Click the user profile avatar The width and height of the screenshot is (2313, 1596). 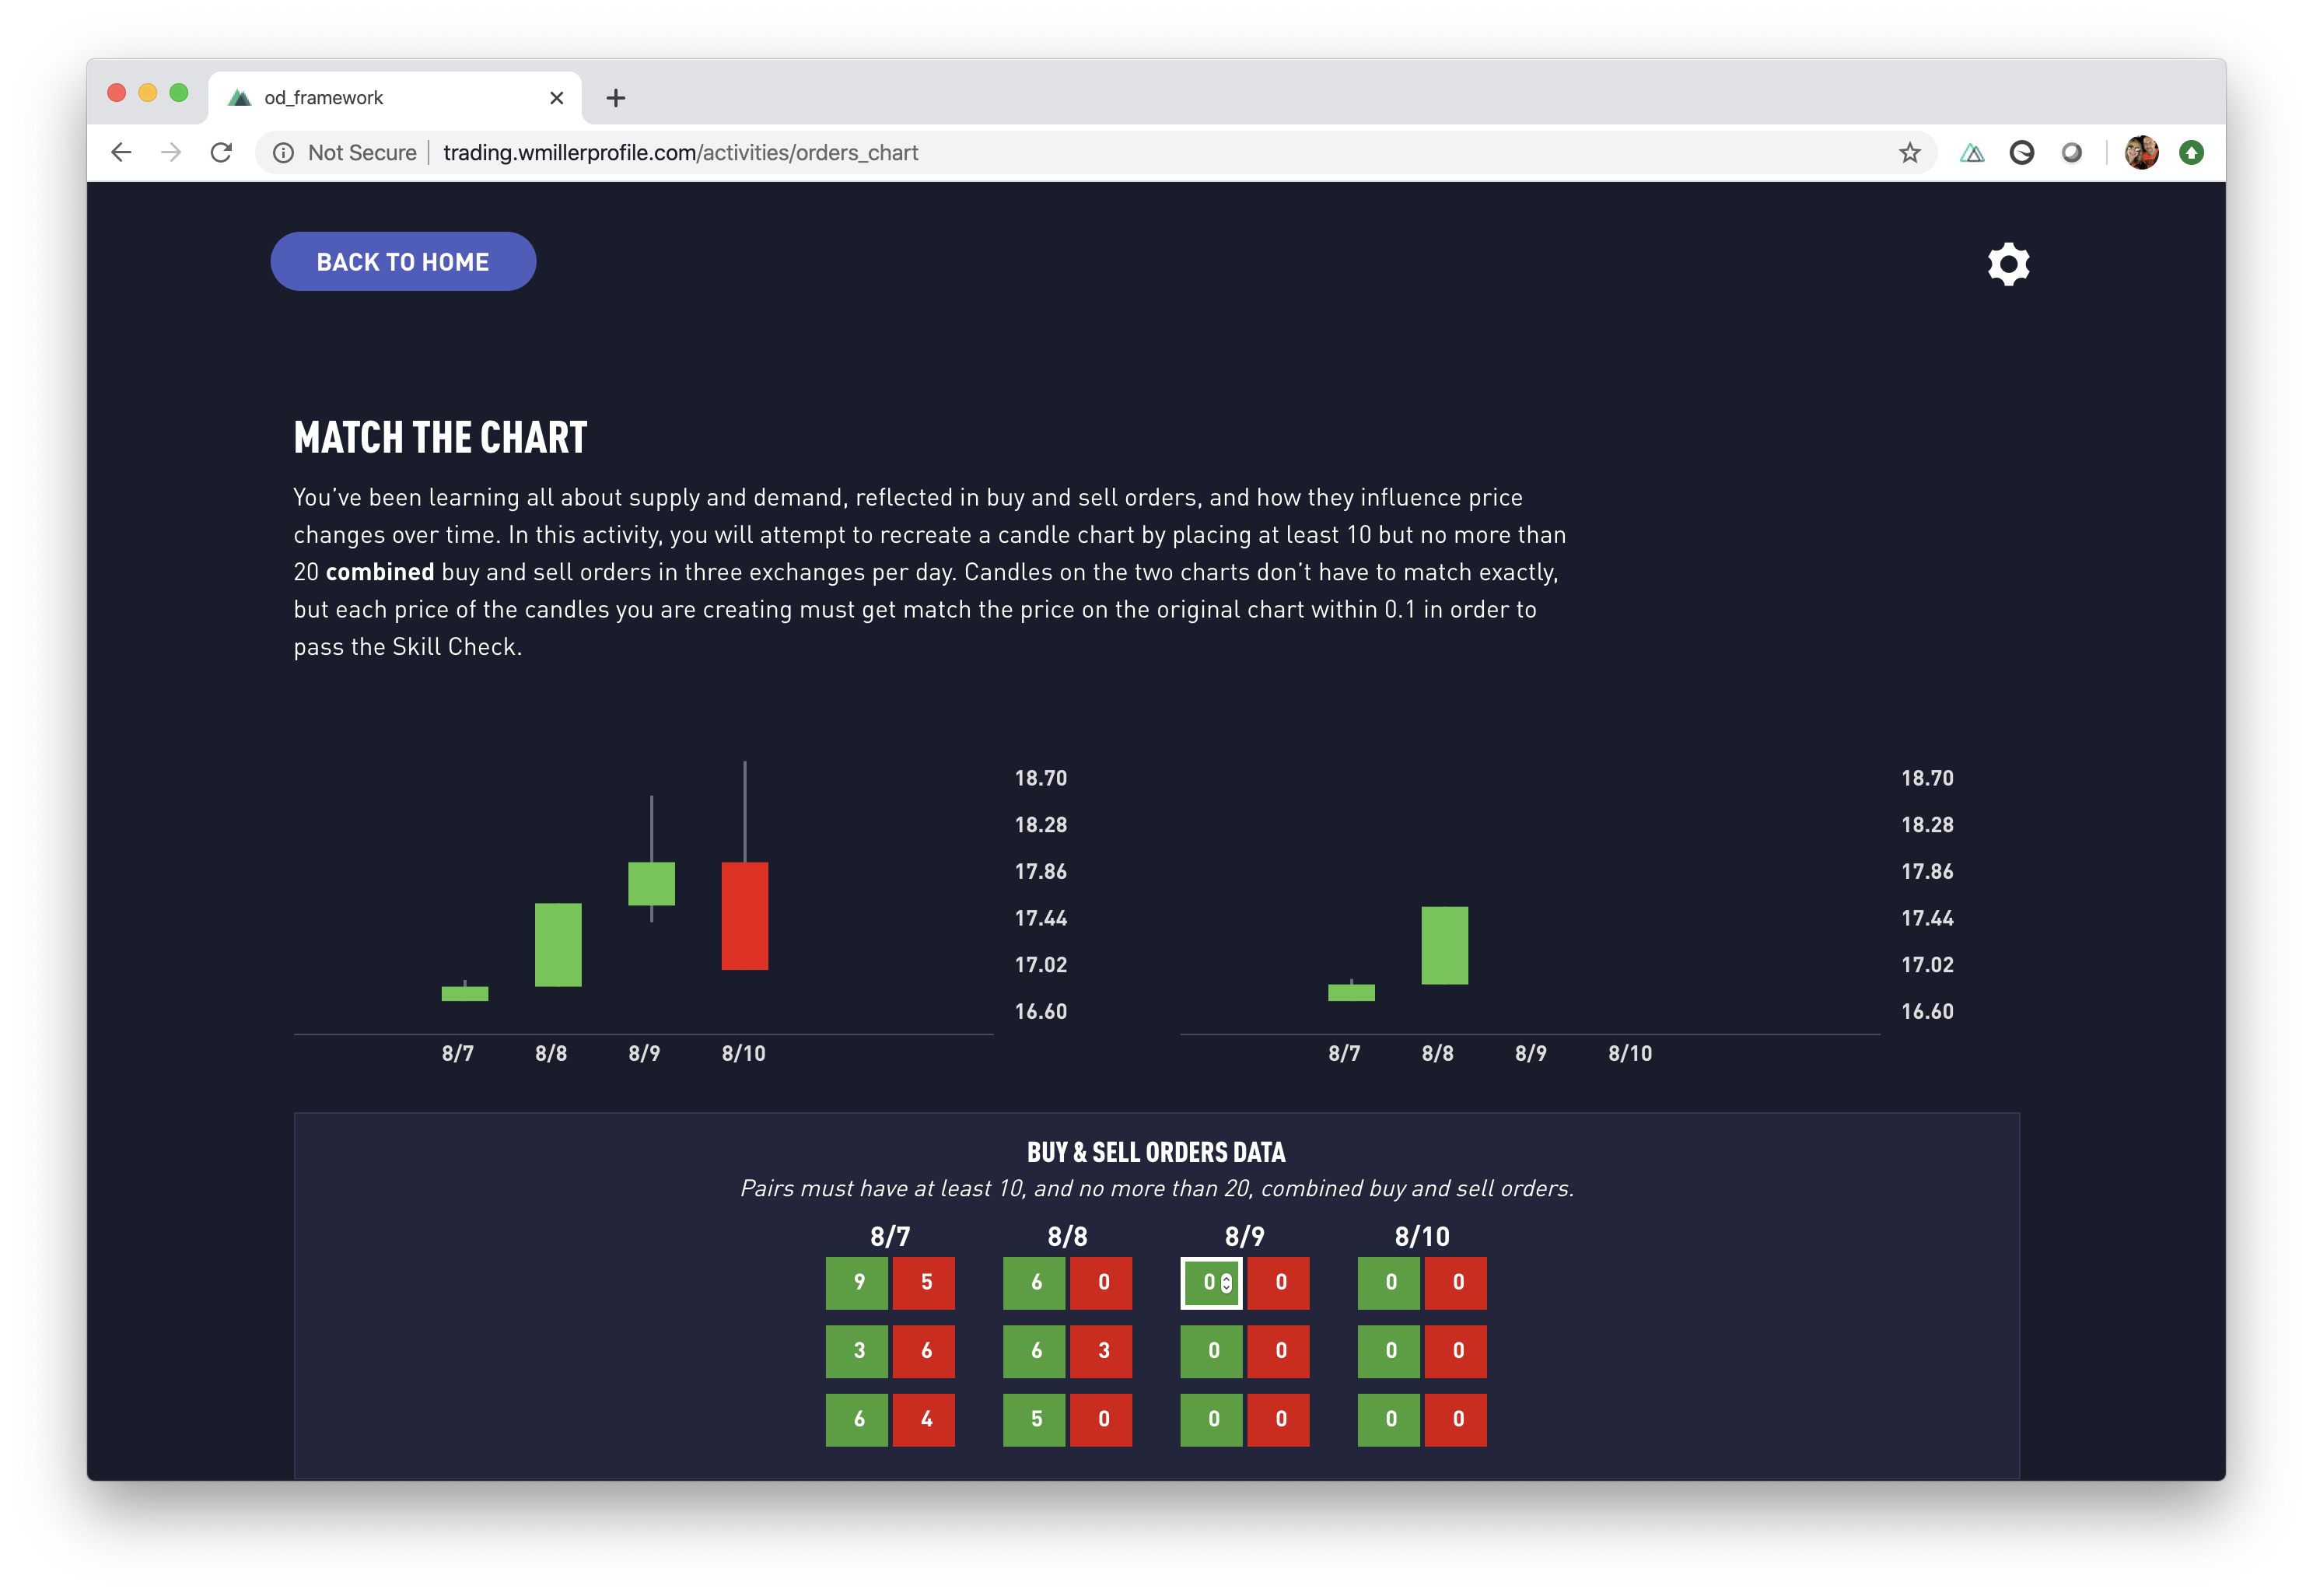[2141, 152]
